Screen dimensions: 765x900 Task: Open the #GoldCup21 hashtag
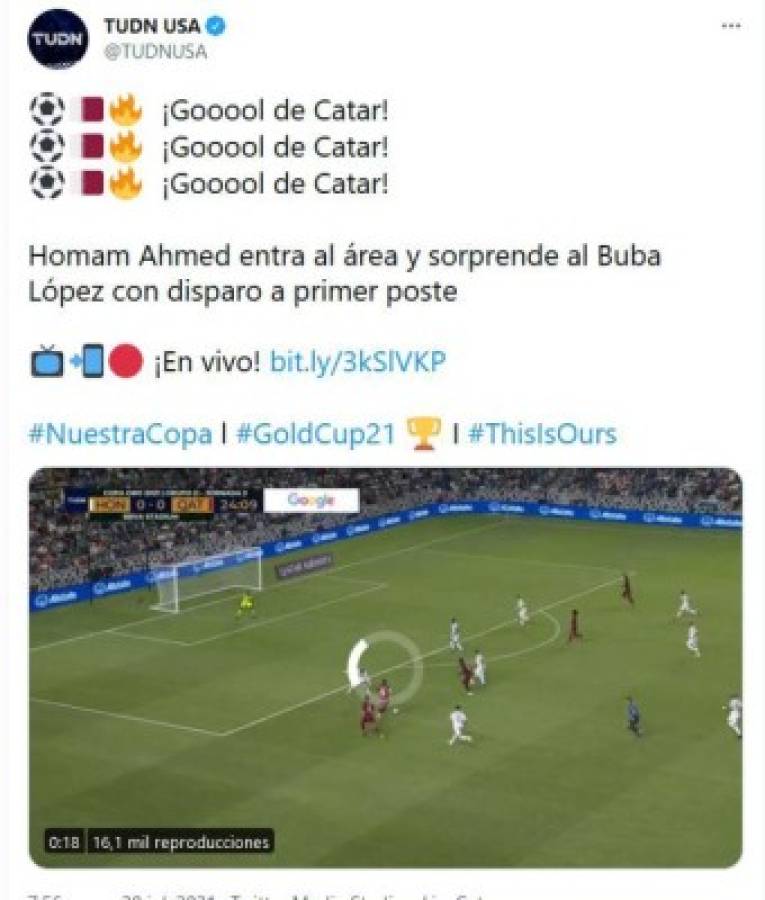tap(316, 433)
